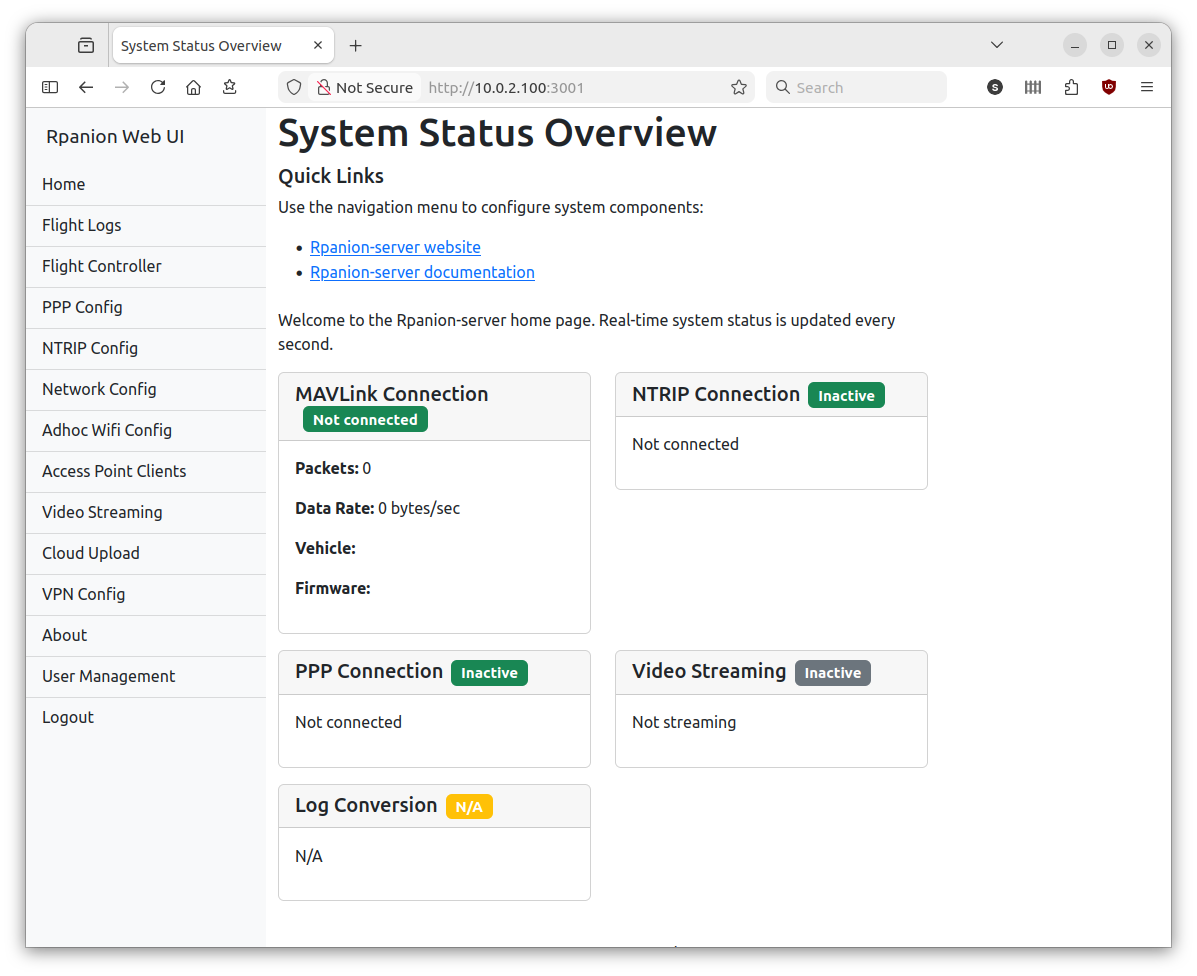Viewport: 1197px width, 976px height.
Task: Click Logout in the sidebar
Action: (x=68, y=717)
